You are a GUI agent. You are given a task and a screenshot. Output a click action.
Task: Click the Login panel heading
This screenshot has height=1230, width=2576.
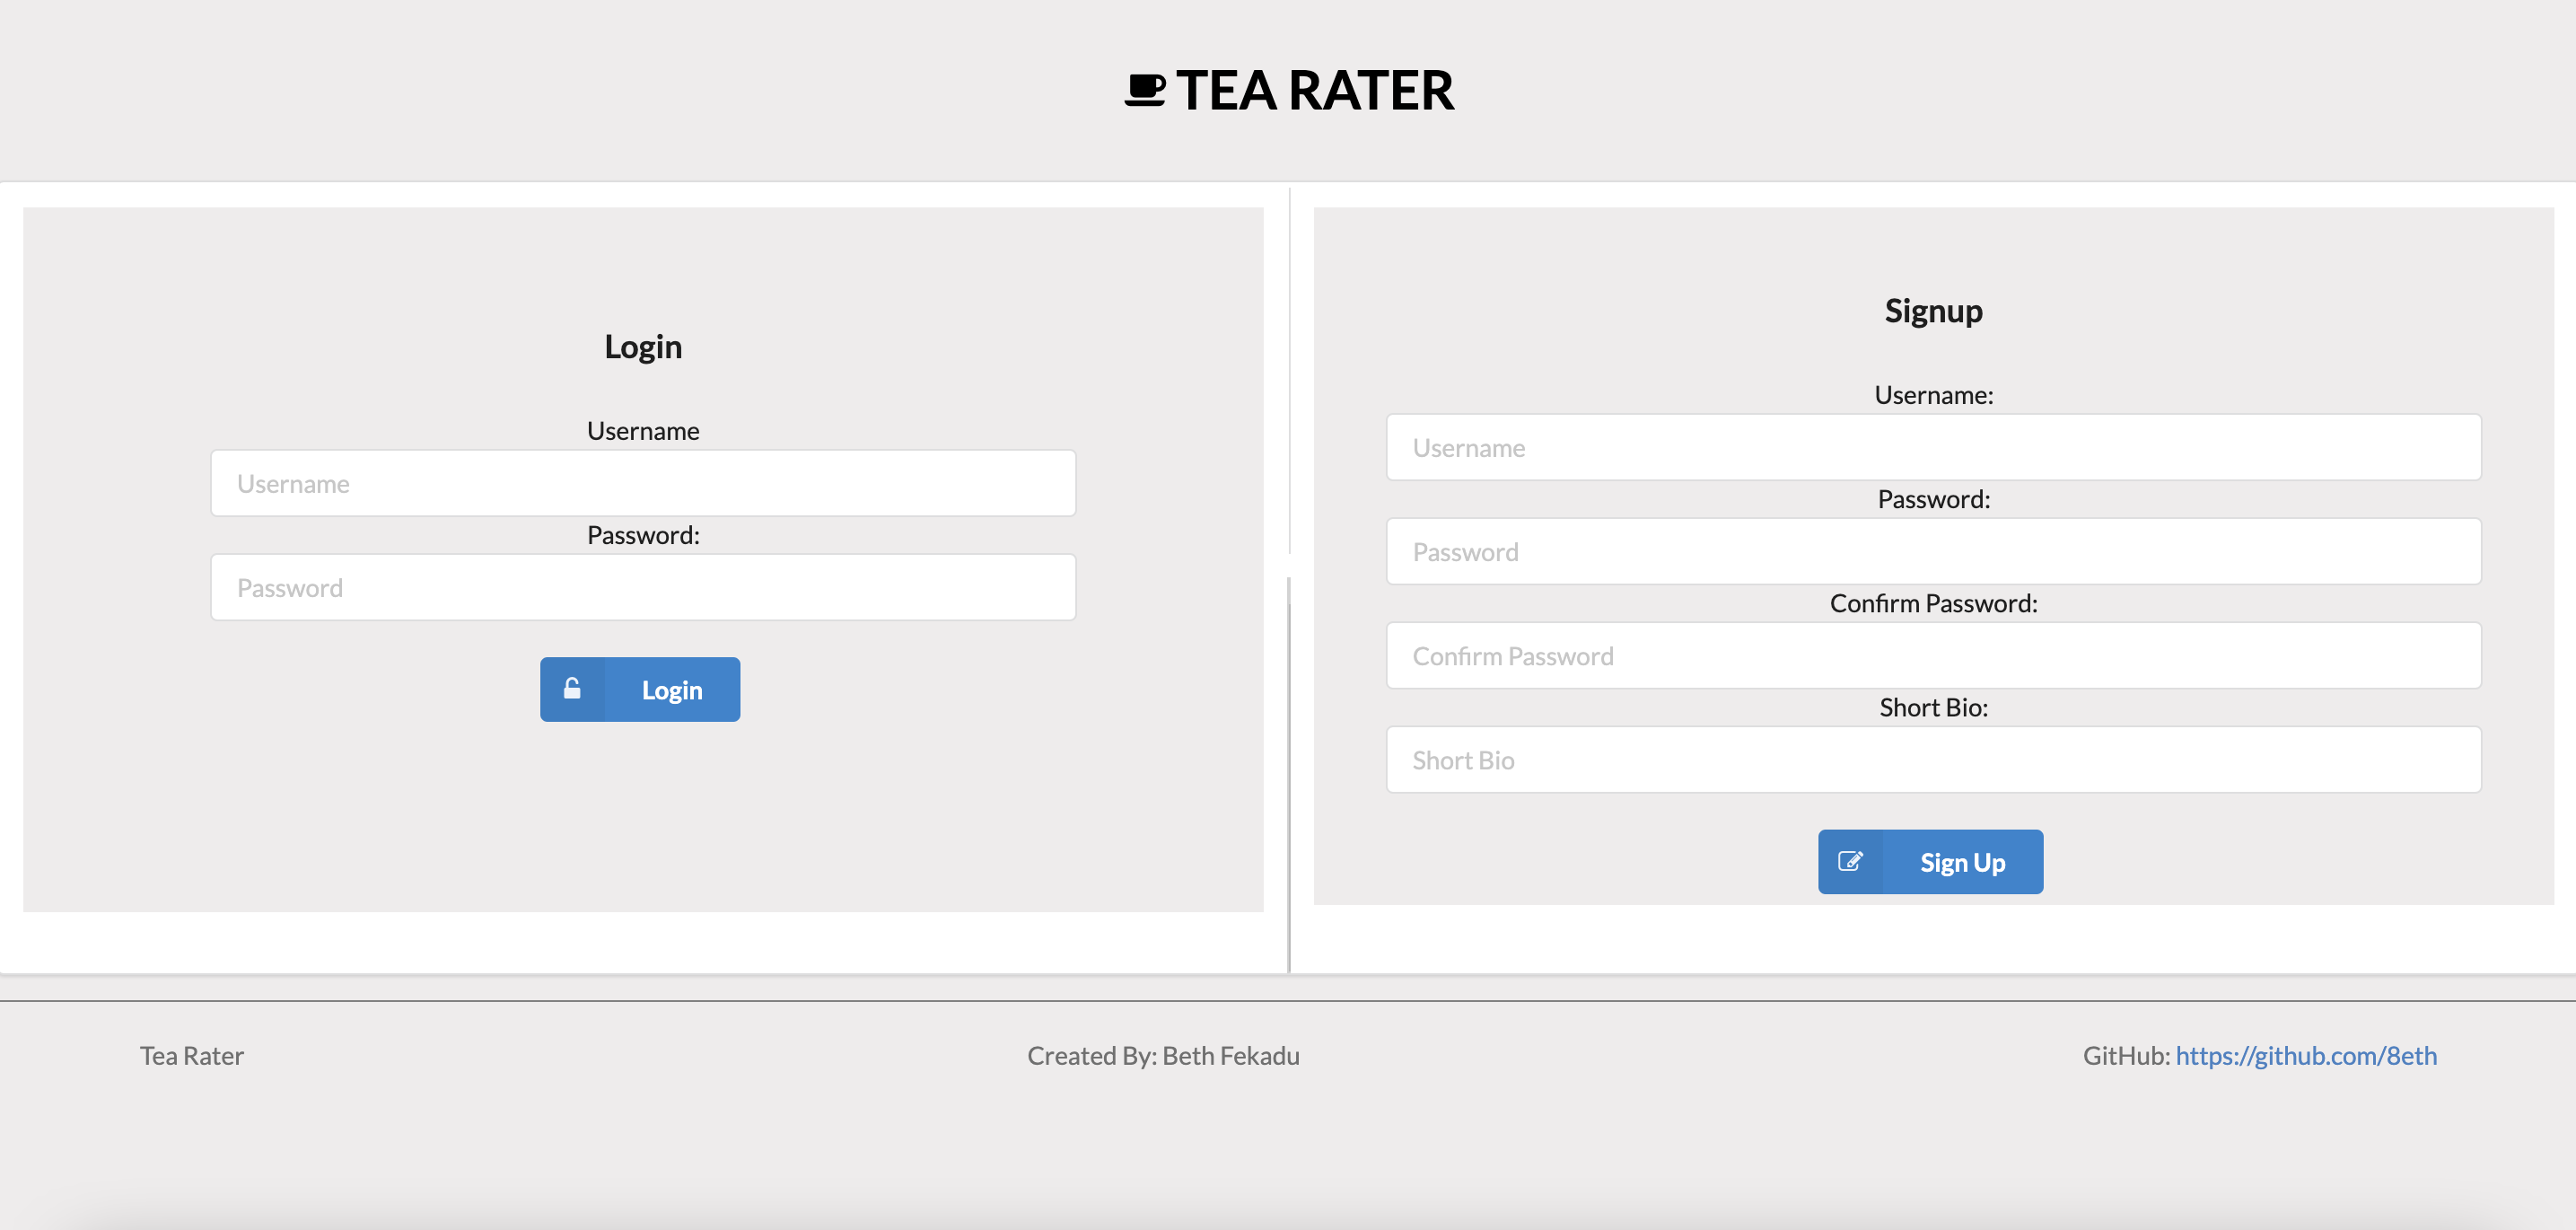point(643,346)
